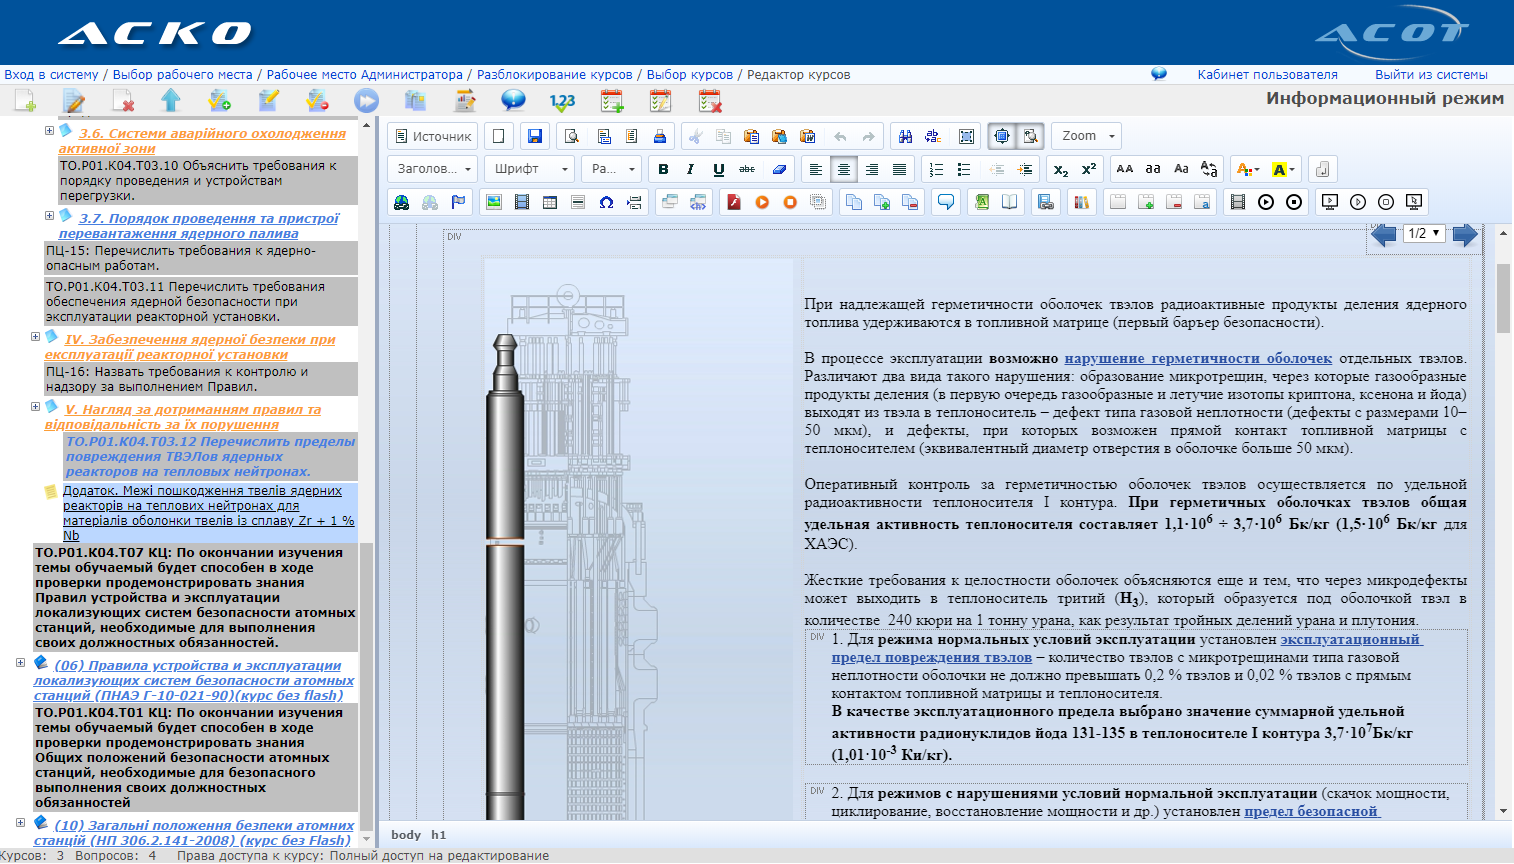Click the speech bubble comment icon in editor toolbar
This screenshot has width=1514, height=864.
tap(945, 202)
